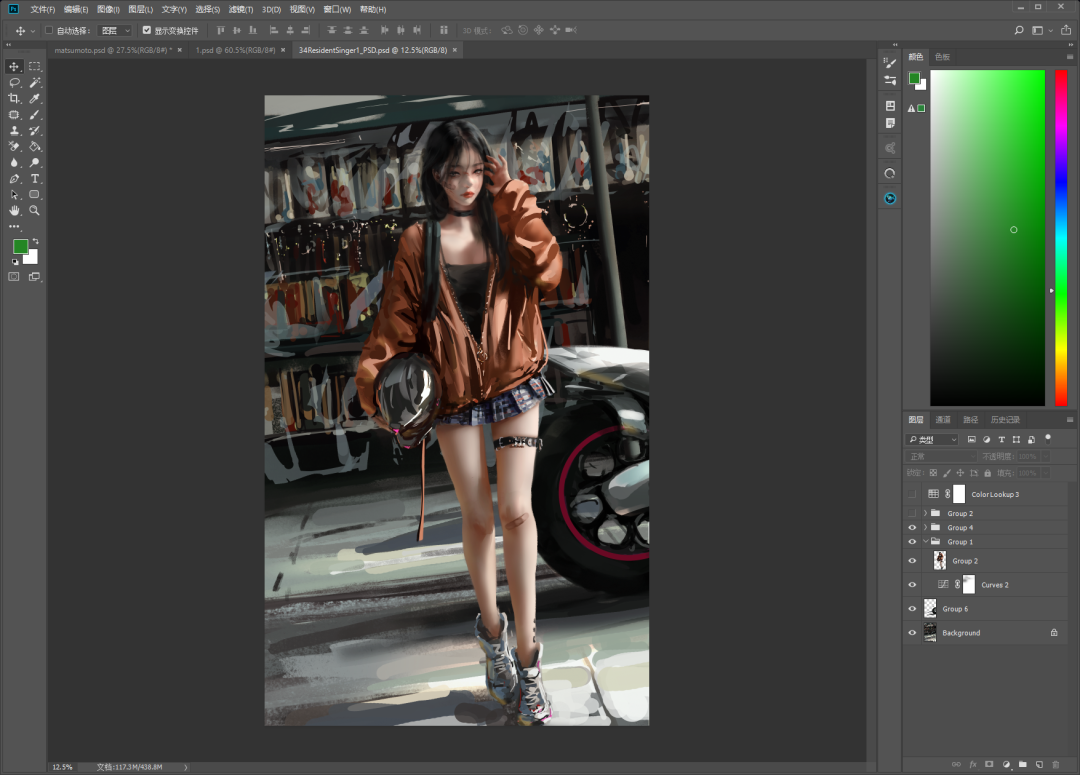This screenshot has width=1080, height=775.
Task: Open the 滤镜(T) menu
Action: coord(240,9)
